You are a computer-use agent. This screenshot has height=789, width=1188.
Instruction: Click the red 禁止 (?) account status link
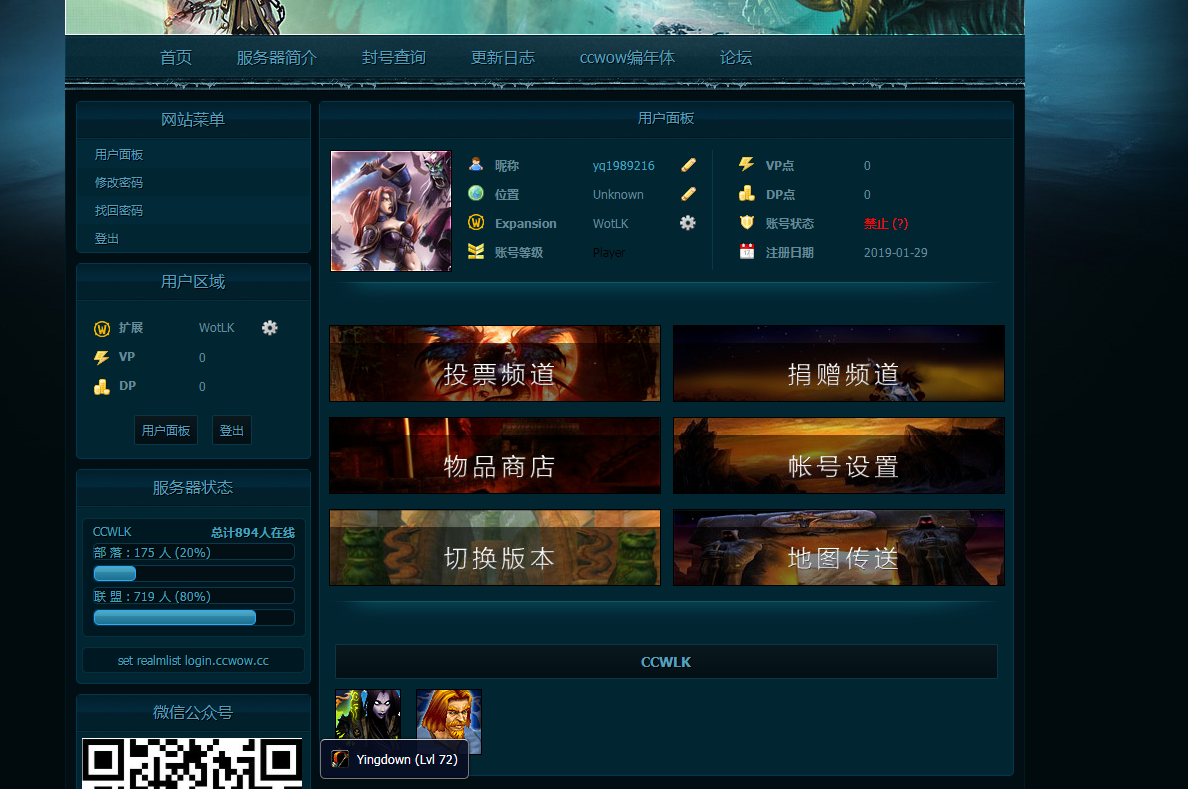[886, 223]
